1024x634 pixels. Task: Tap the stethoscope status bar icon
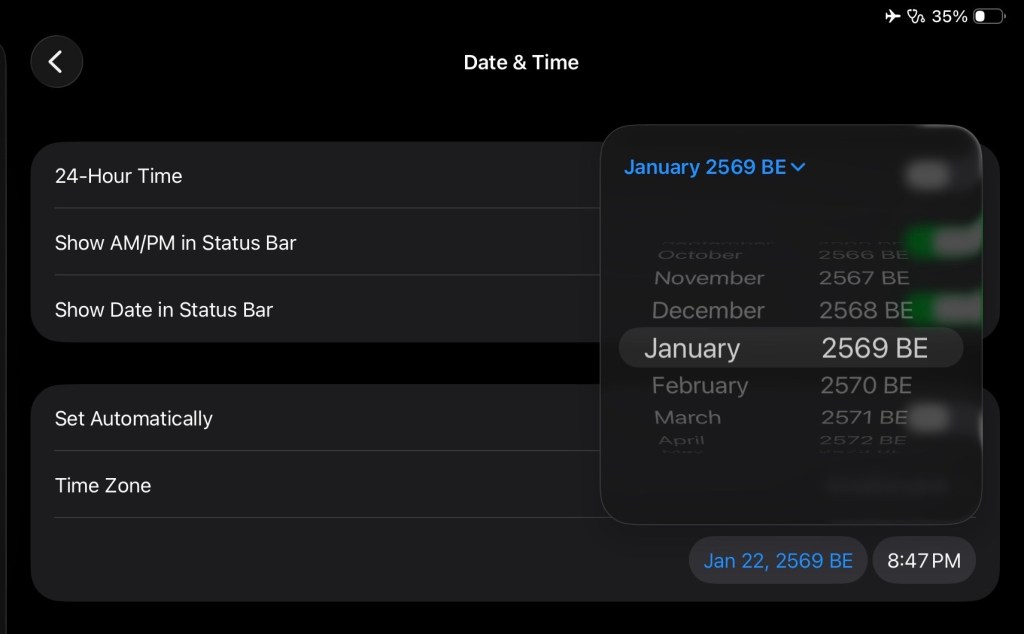tap(915, 16)
